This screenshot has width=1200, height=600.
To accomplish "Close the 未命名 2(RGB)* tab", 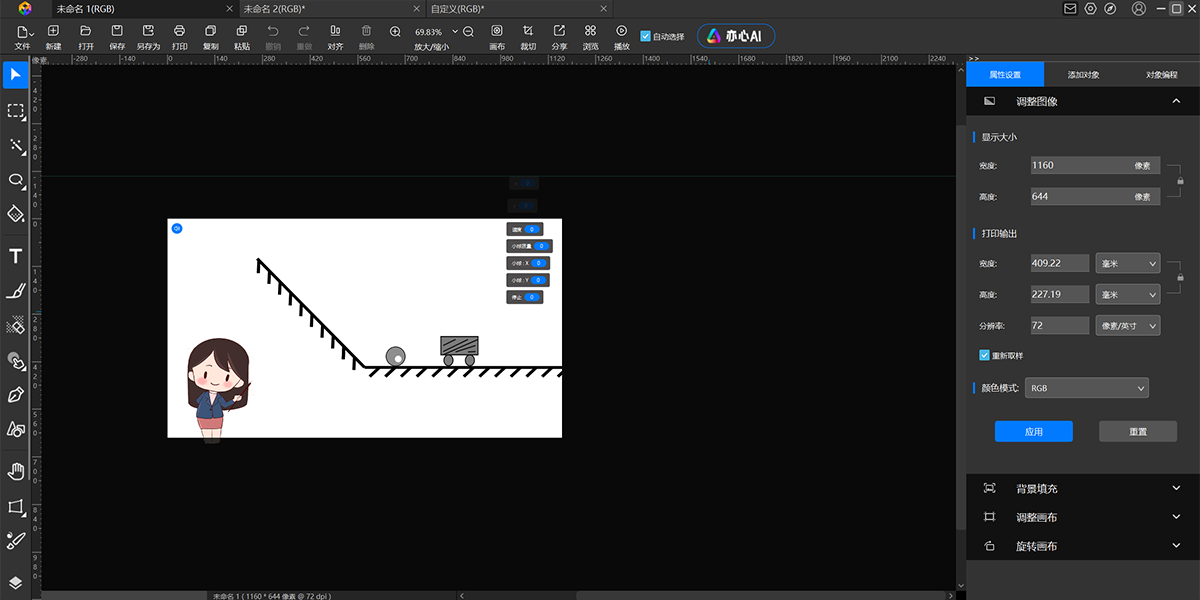I will point(415,8).
